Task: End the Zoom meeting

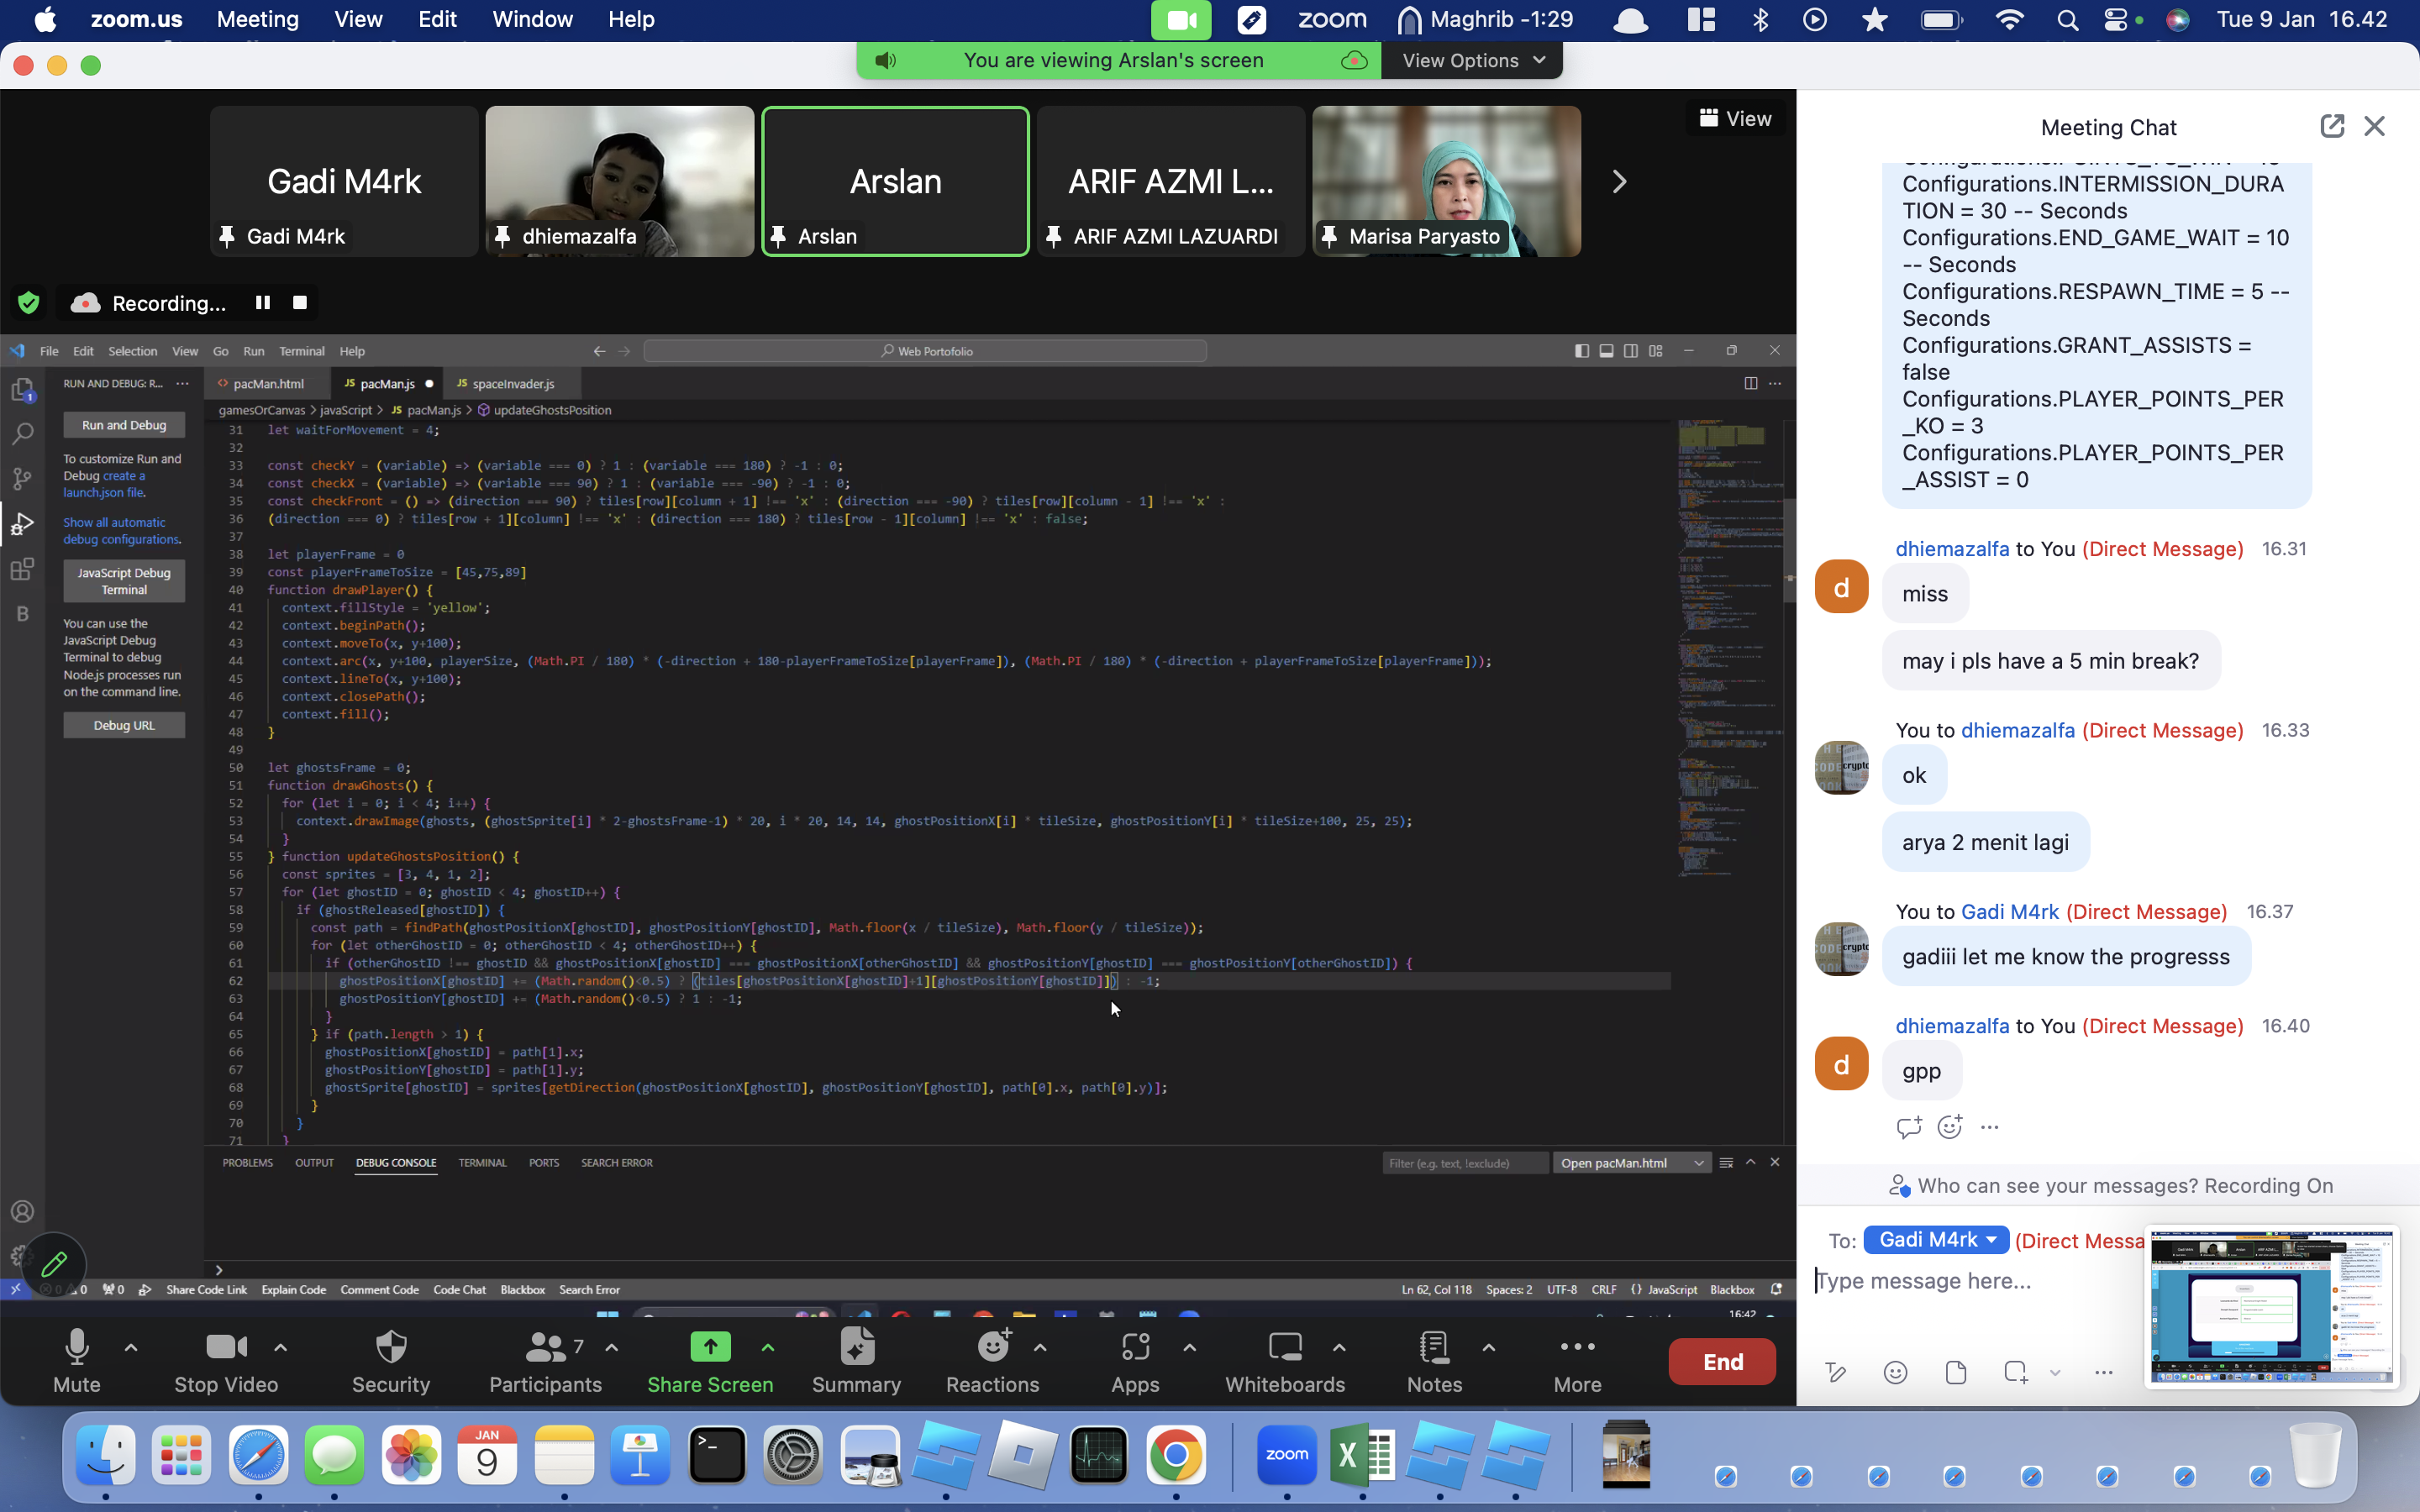Action: coord(1722,1362)
